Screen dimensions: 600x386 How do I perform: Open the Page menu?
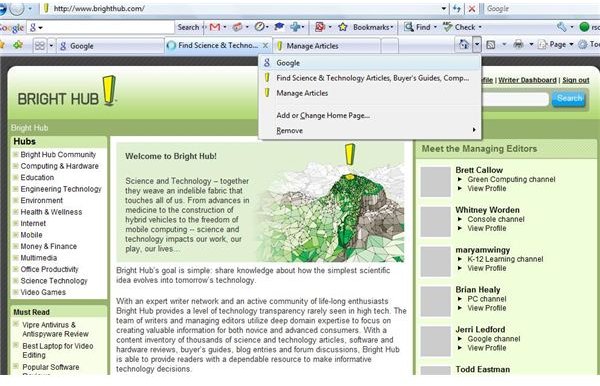(555, 45)
